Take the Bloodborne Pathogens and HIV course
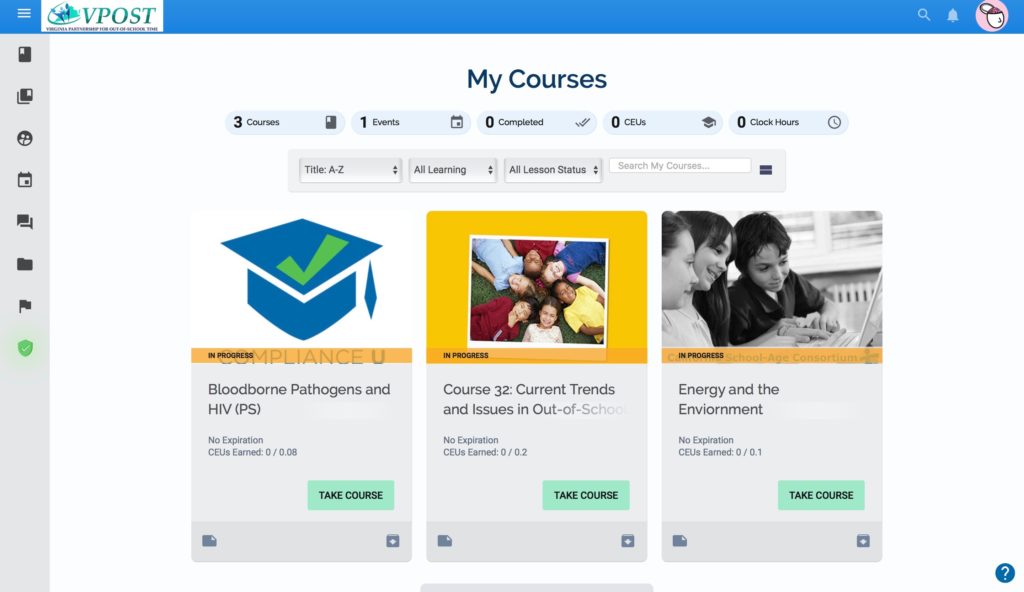This screenshot has width=1024, height=592. click(x=351, y=495)
